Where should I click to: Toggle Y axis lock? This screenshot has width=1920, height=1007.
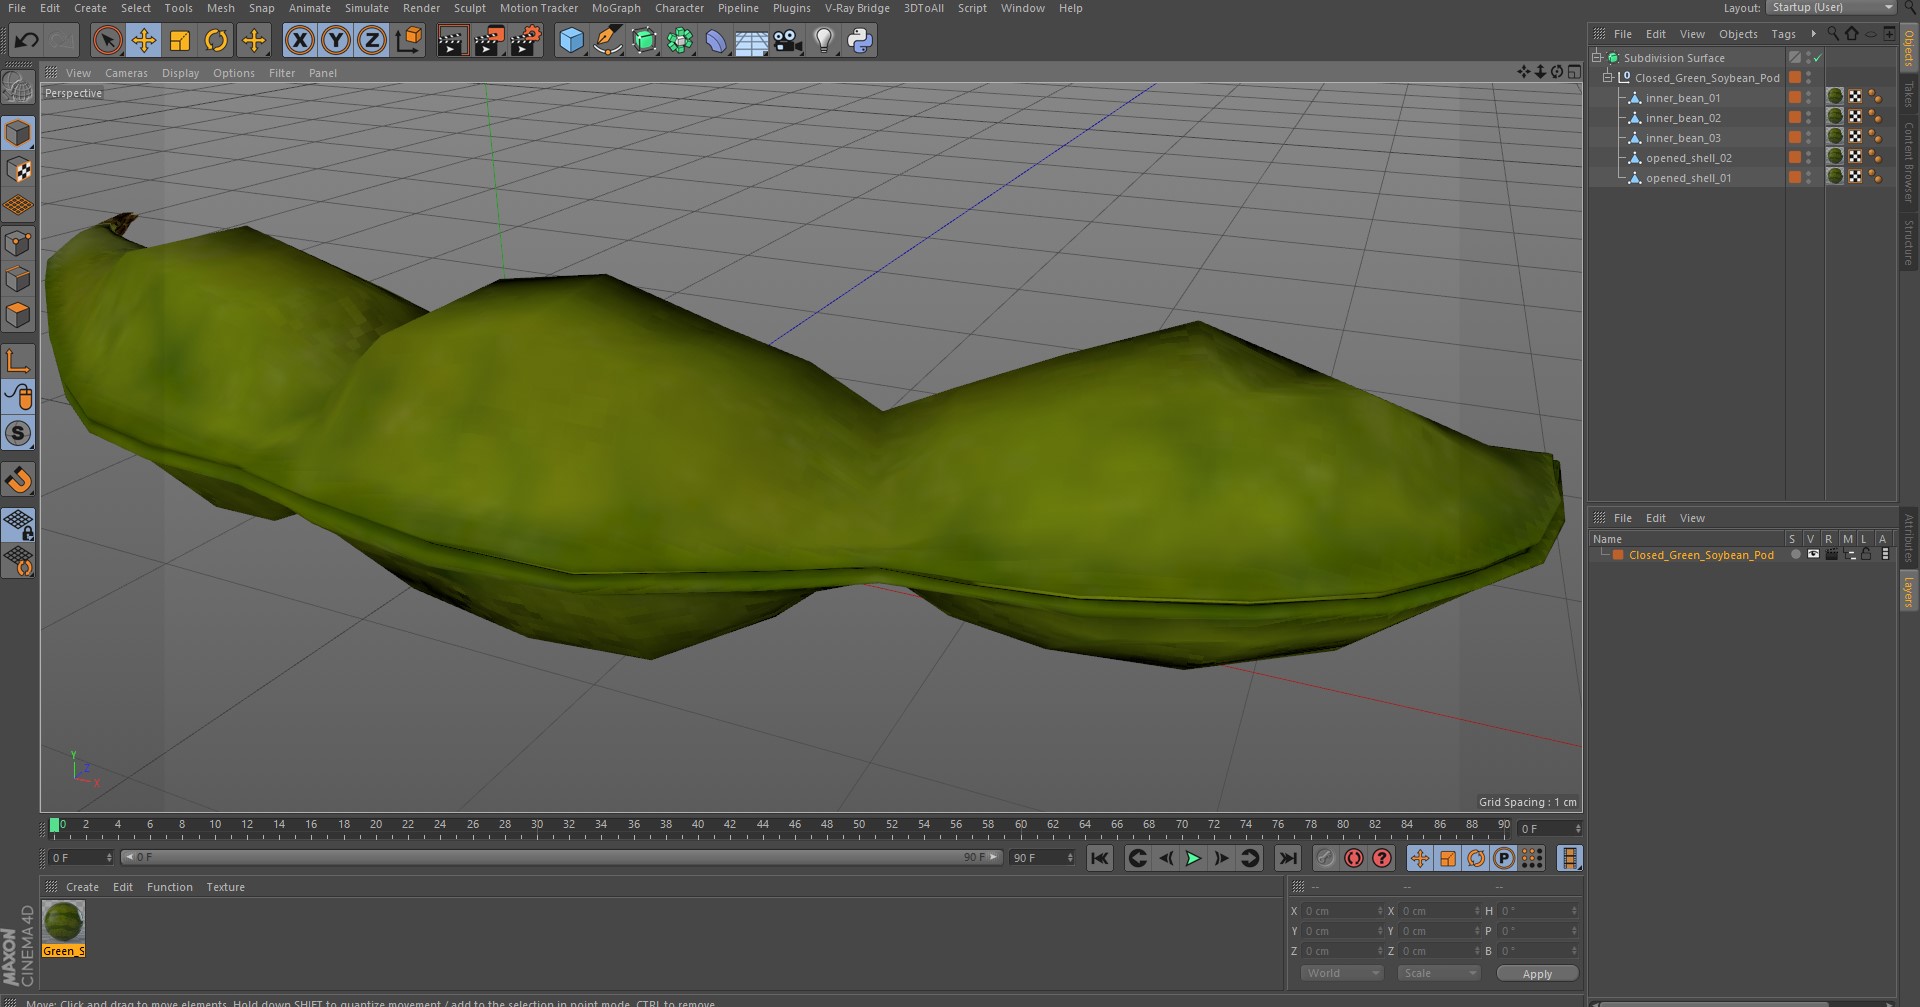336,41
